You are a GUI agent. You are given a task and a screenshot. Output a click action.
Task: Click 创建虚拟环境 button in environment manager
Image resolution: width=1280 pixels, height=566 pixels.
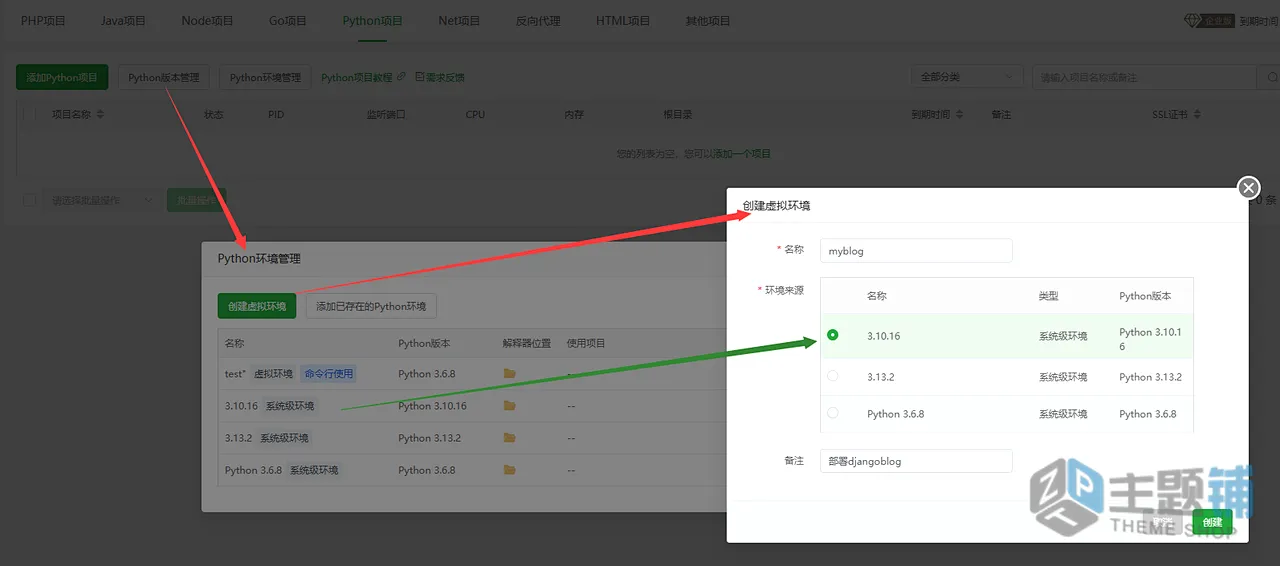click(x=257, y=306)
